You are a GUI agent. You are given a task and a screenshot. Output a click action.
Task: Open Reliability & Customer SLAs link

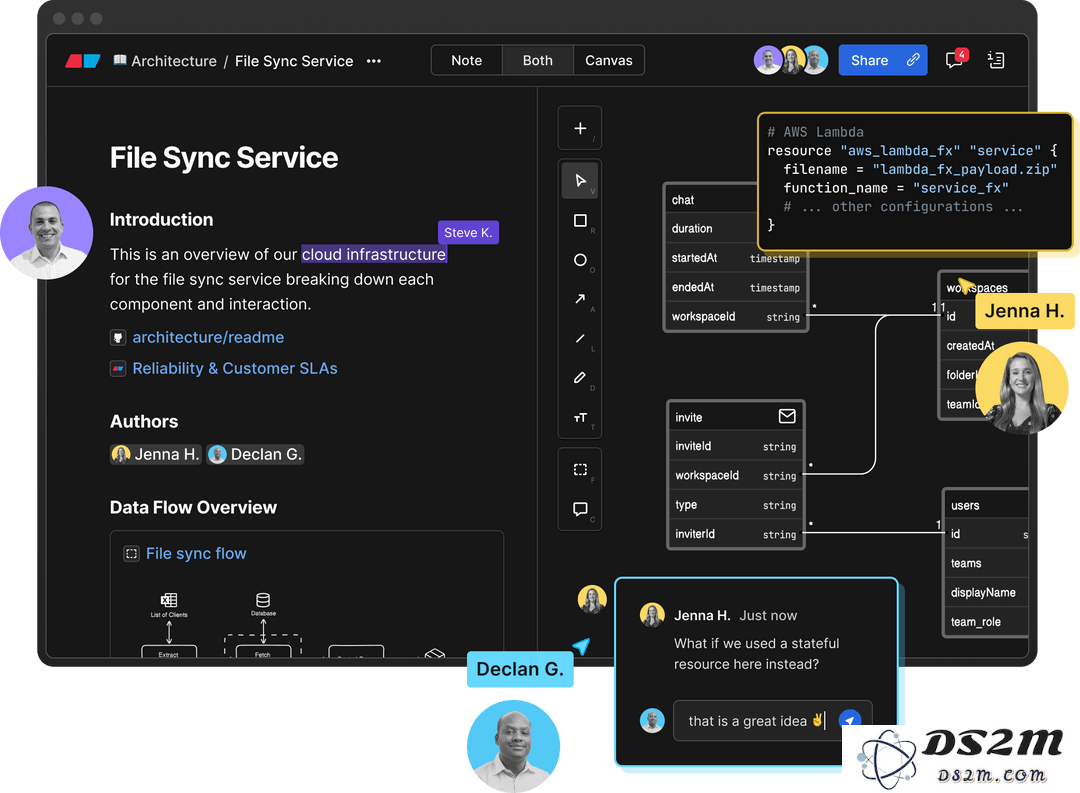(x=235, y=369)
